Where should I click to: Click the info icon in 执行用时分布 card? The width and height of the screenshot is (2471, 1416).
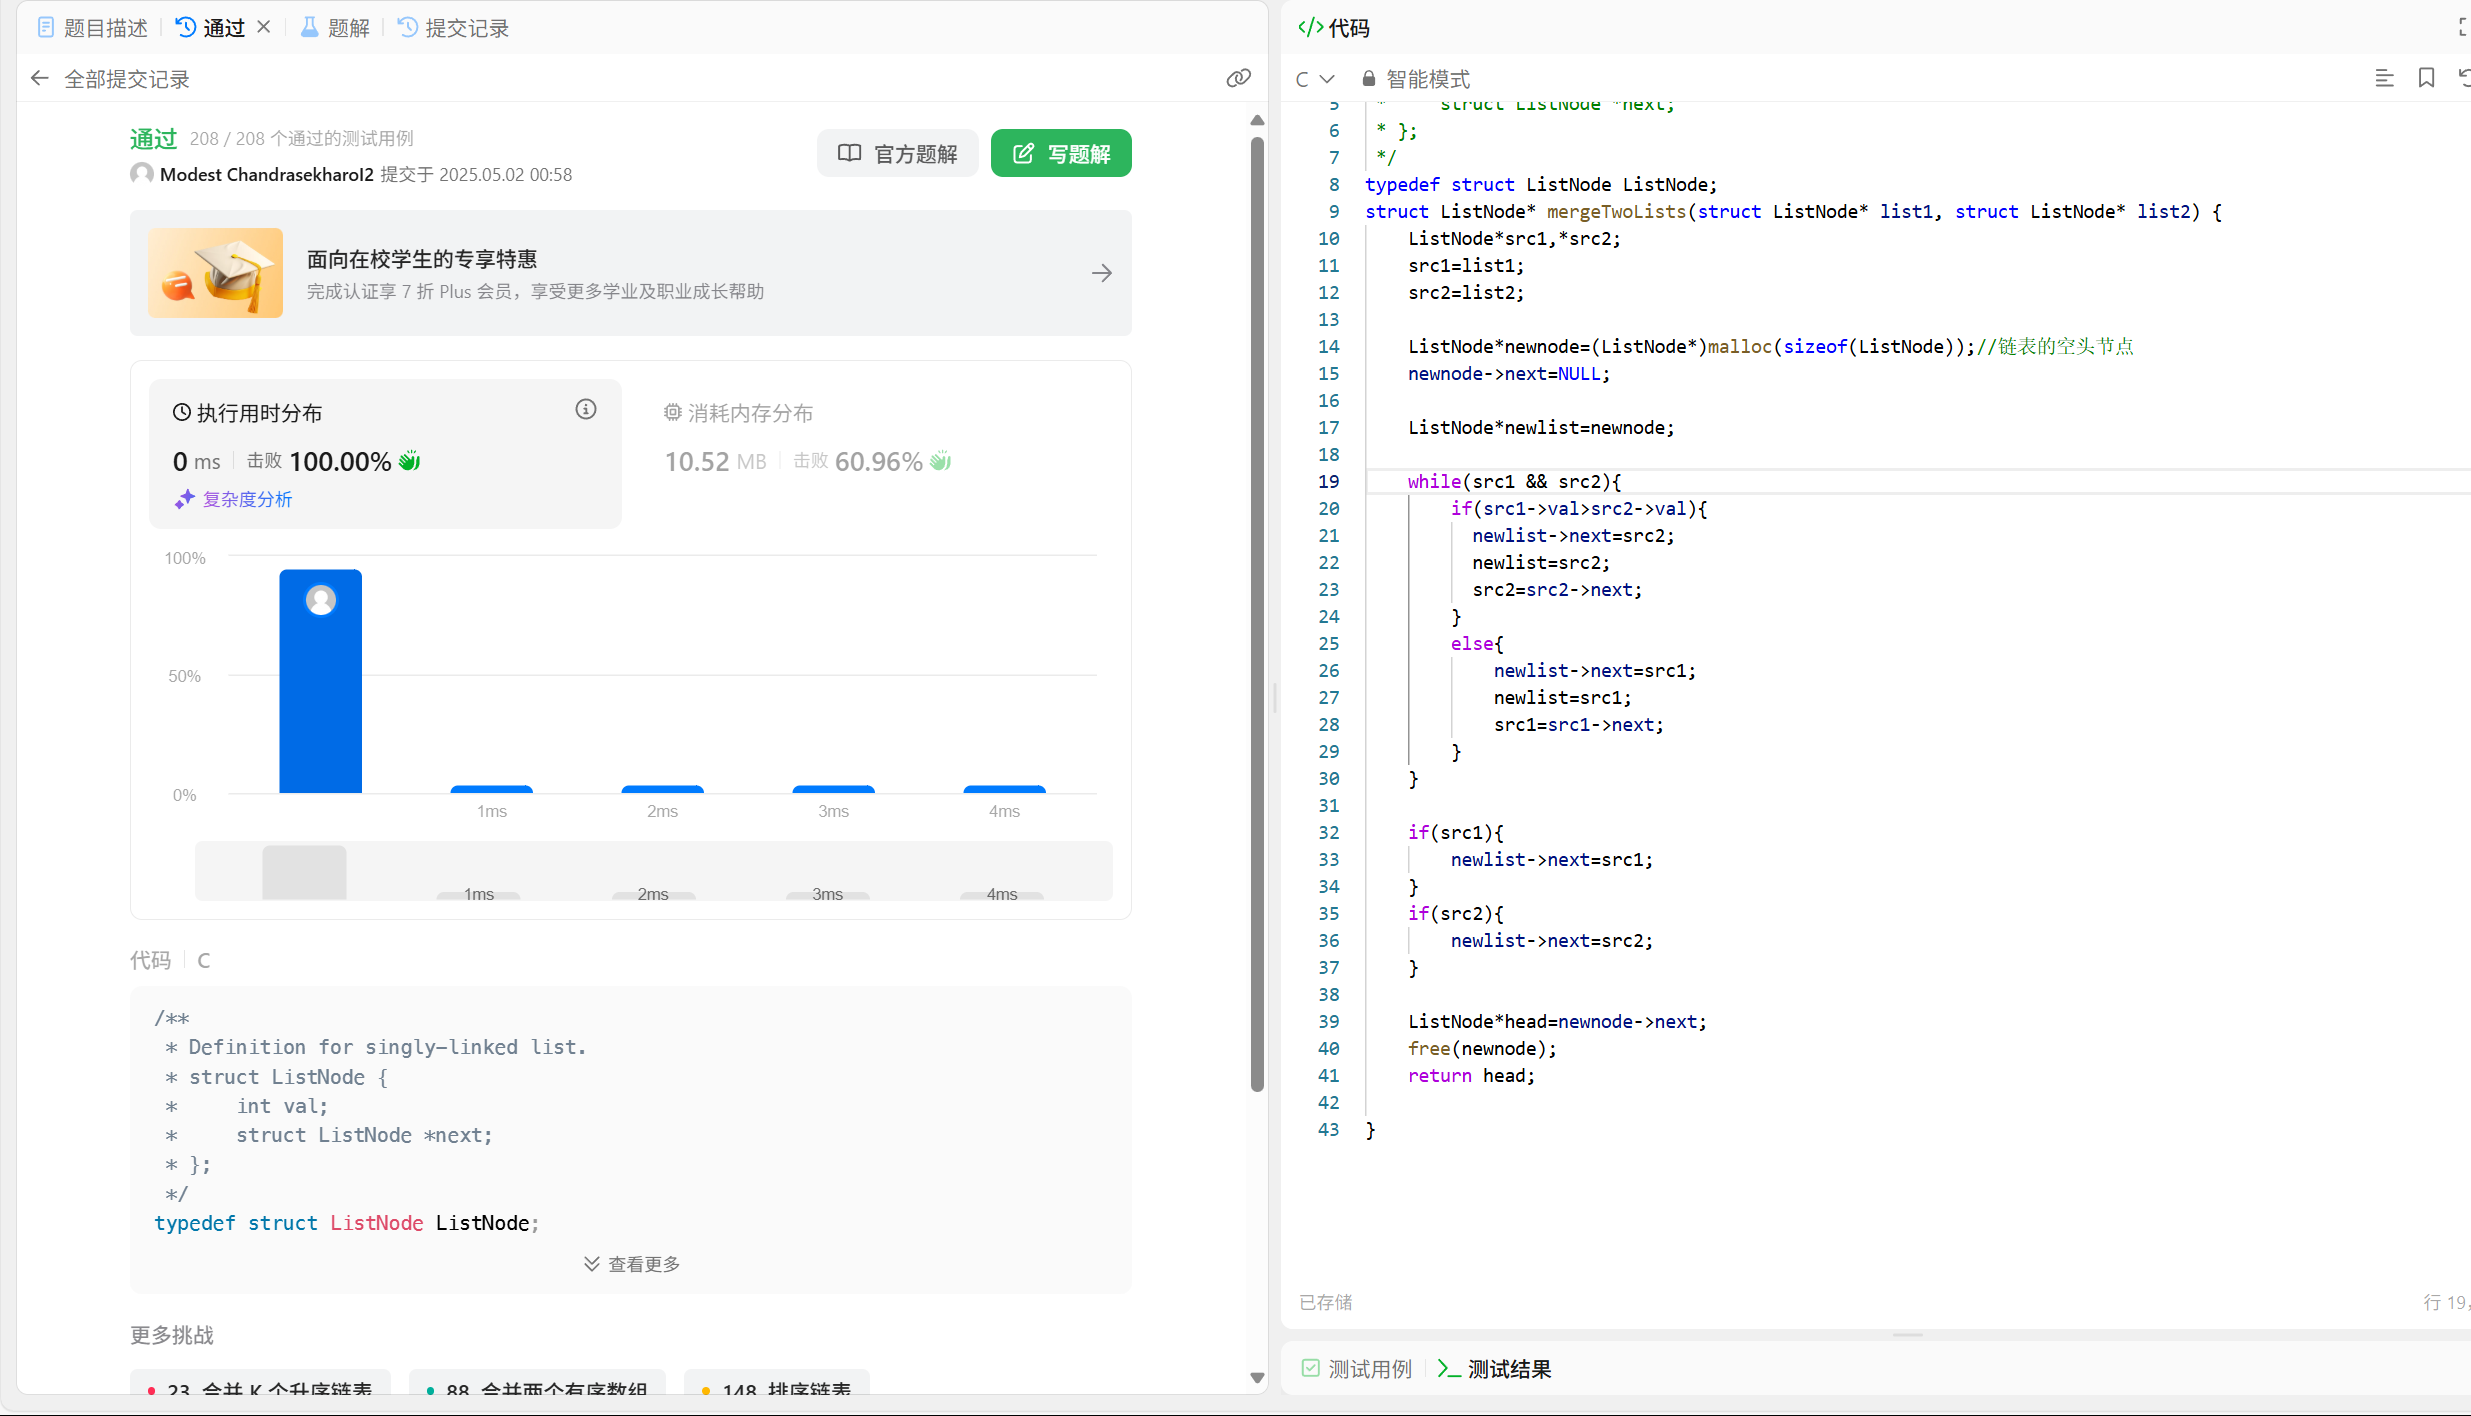[x=586, y=409]
